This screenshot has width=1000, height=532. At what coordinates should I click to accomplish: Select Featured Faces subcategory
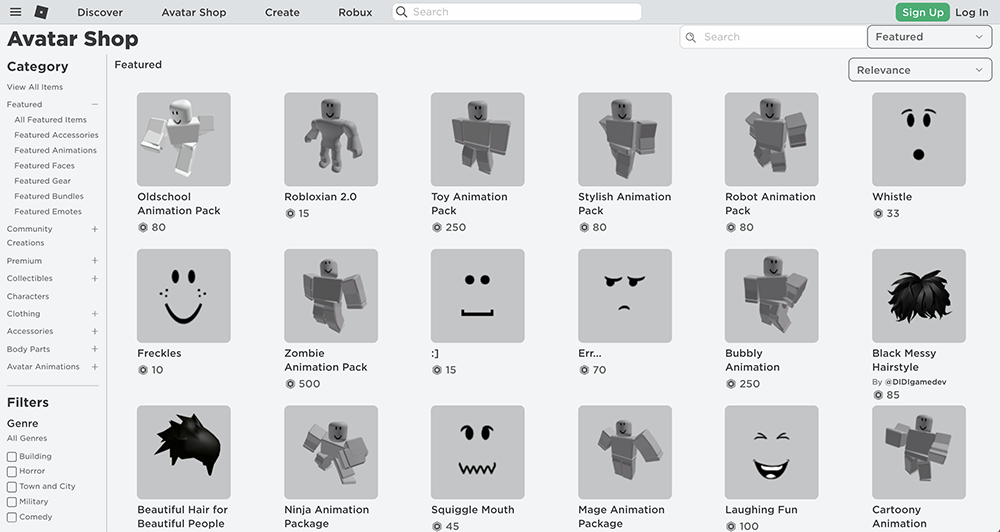tap(45, 166)
